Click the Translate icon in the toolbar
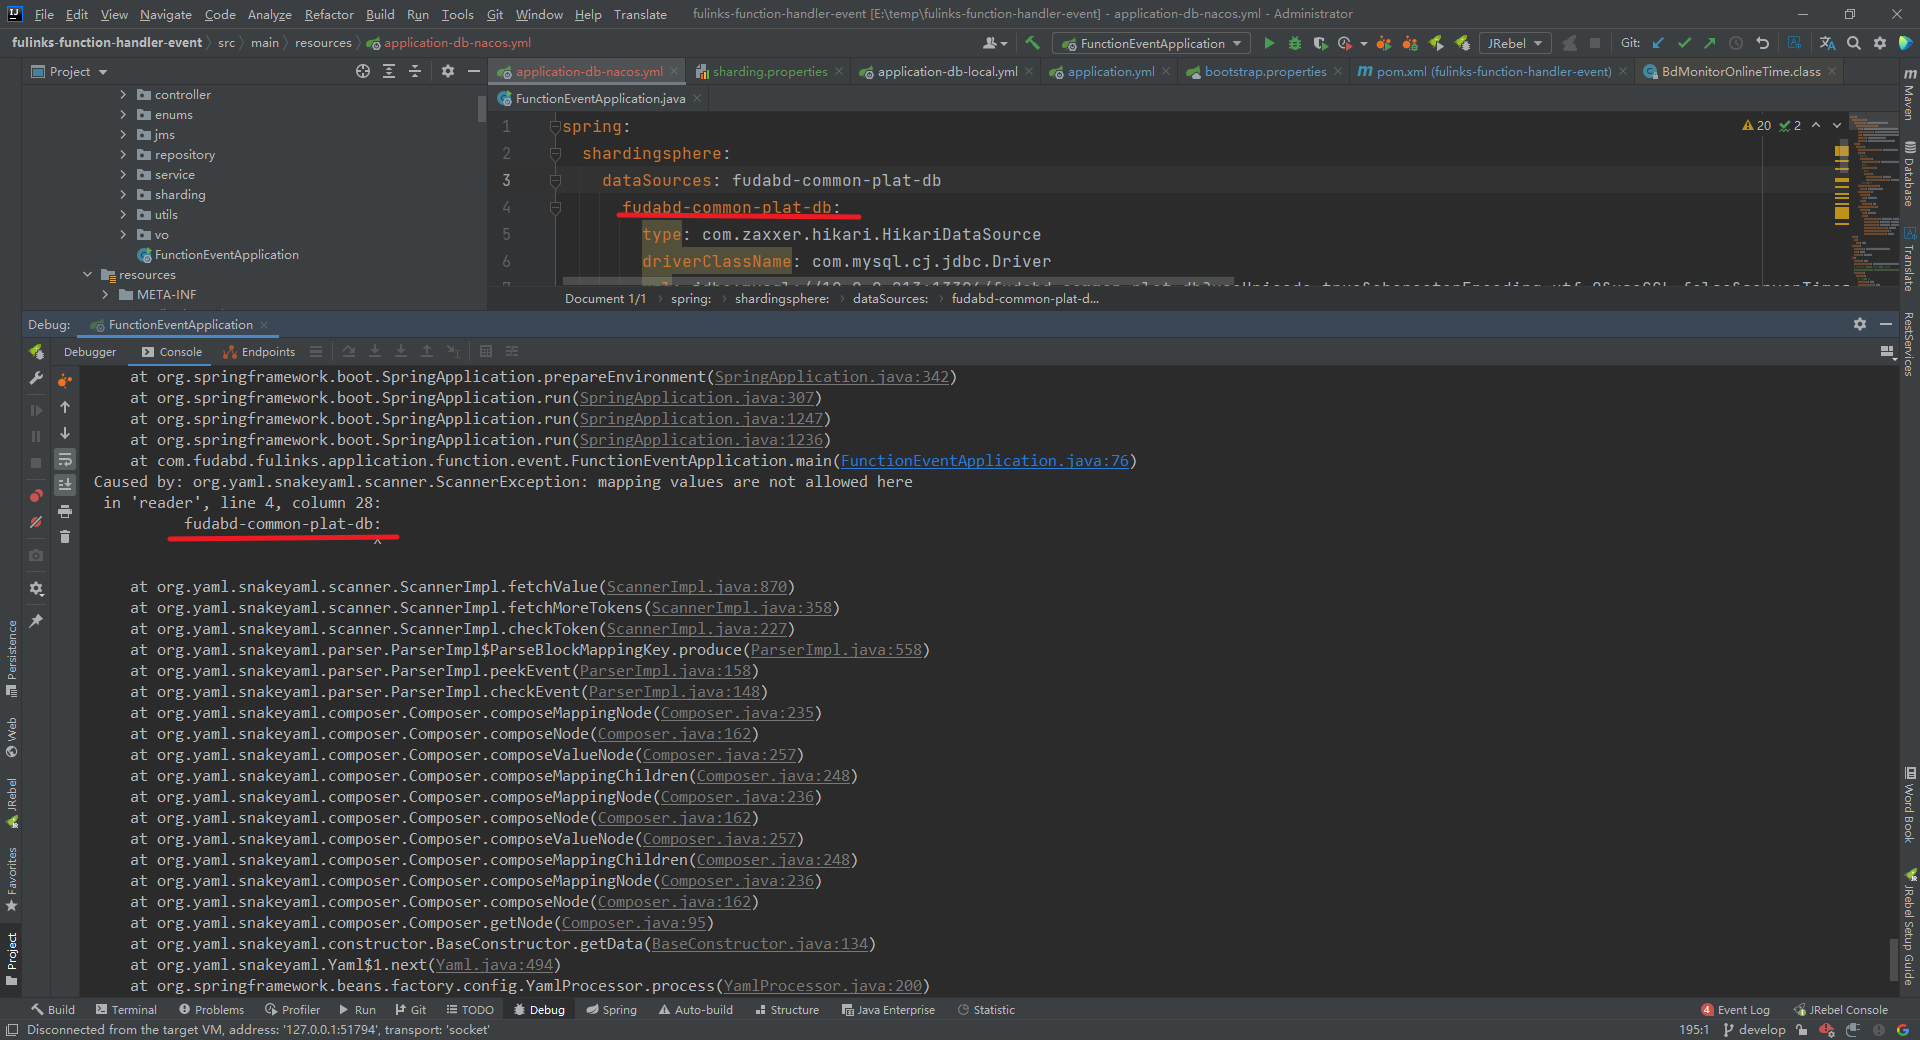 (1827, 43)
